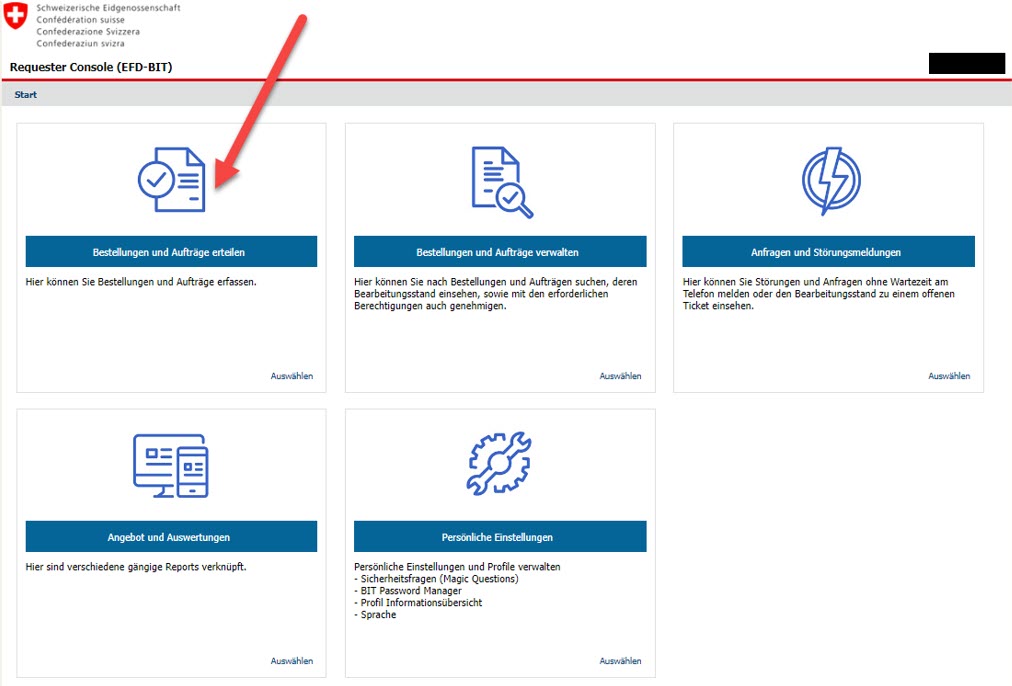
Task: Click text 'Hier können Sie Bestellungen und Aufträge erfassen.'
Action: 141,282
